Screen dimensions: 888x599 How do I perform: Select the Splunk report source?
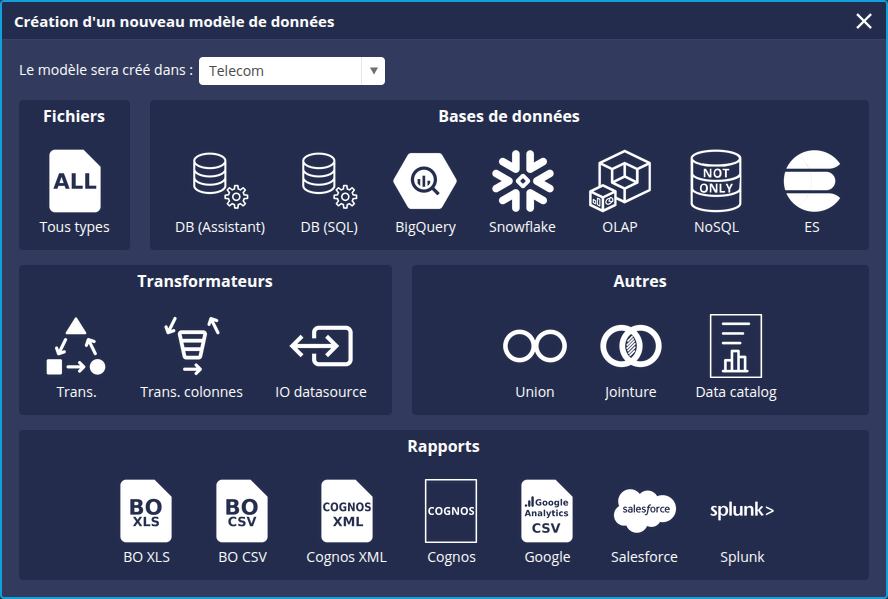[742, 511]
